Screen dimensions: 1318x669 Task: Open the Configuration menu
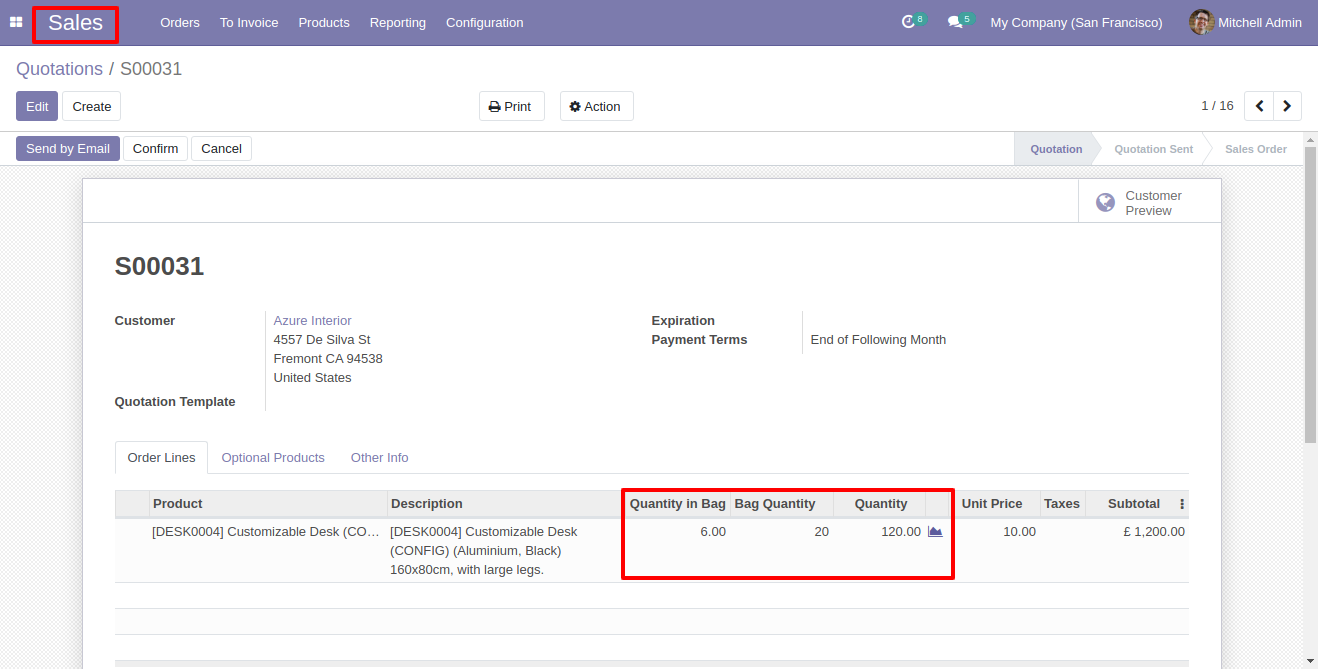485,22
